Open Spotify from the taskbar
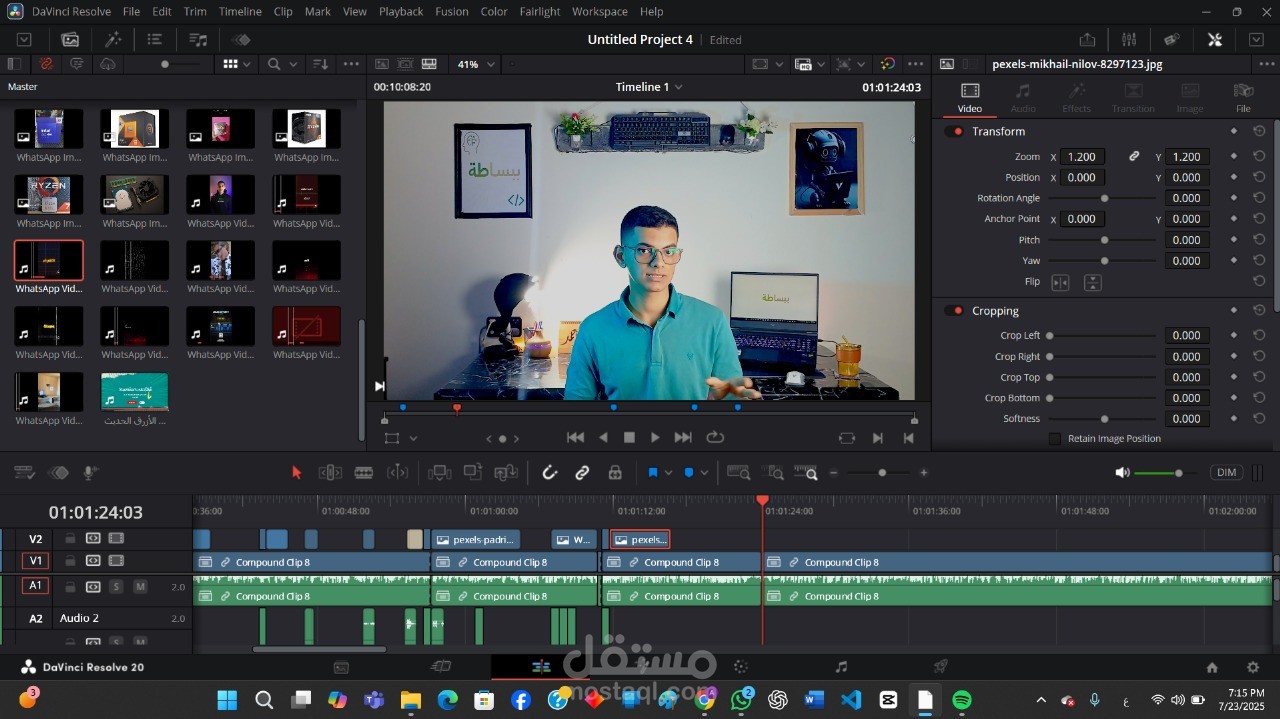 coord(961,700)
